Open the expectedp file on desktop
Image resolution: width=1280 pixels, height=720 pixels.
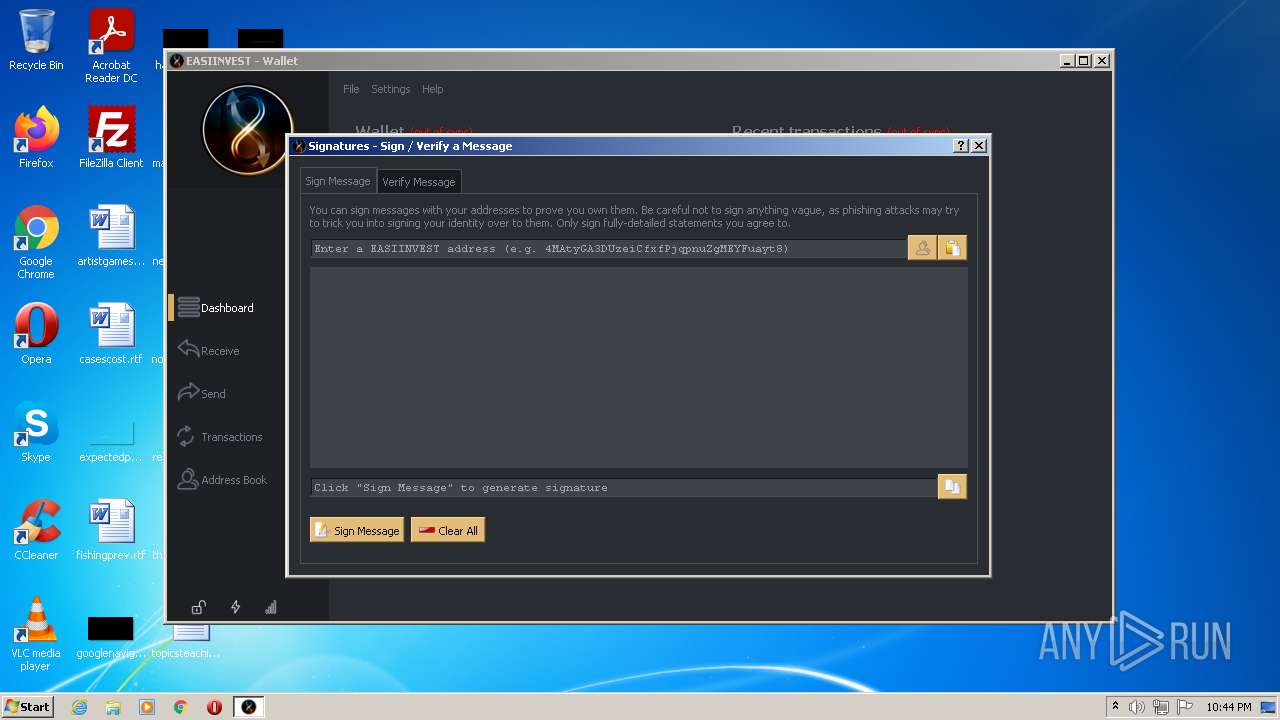tap(111, 440)
